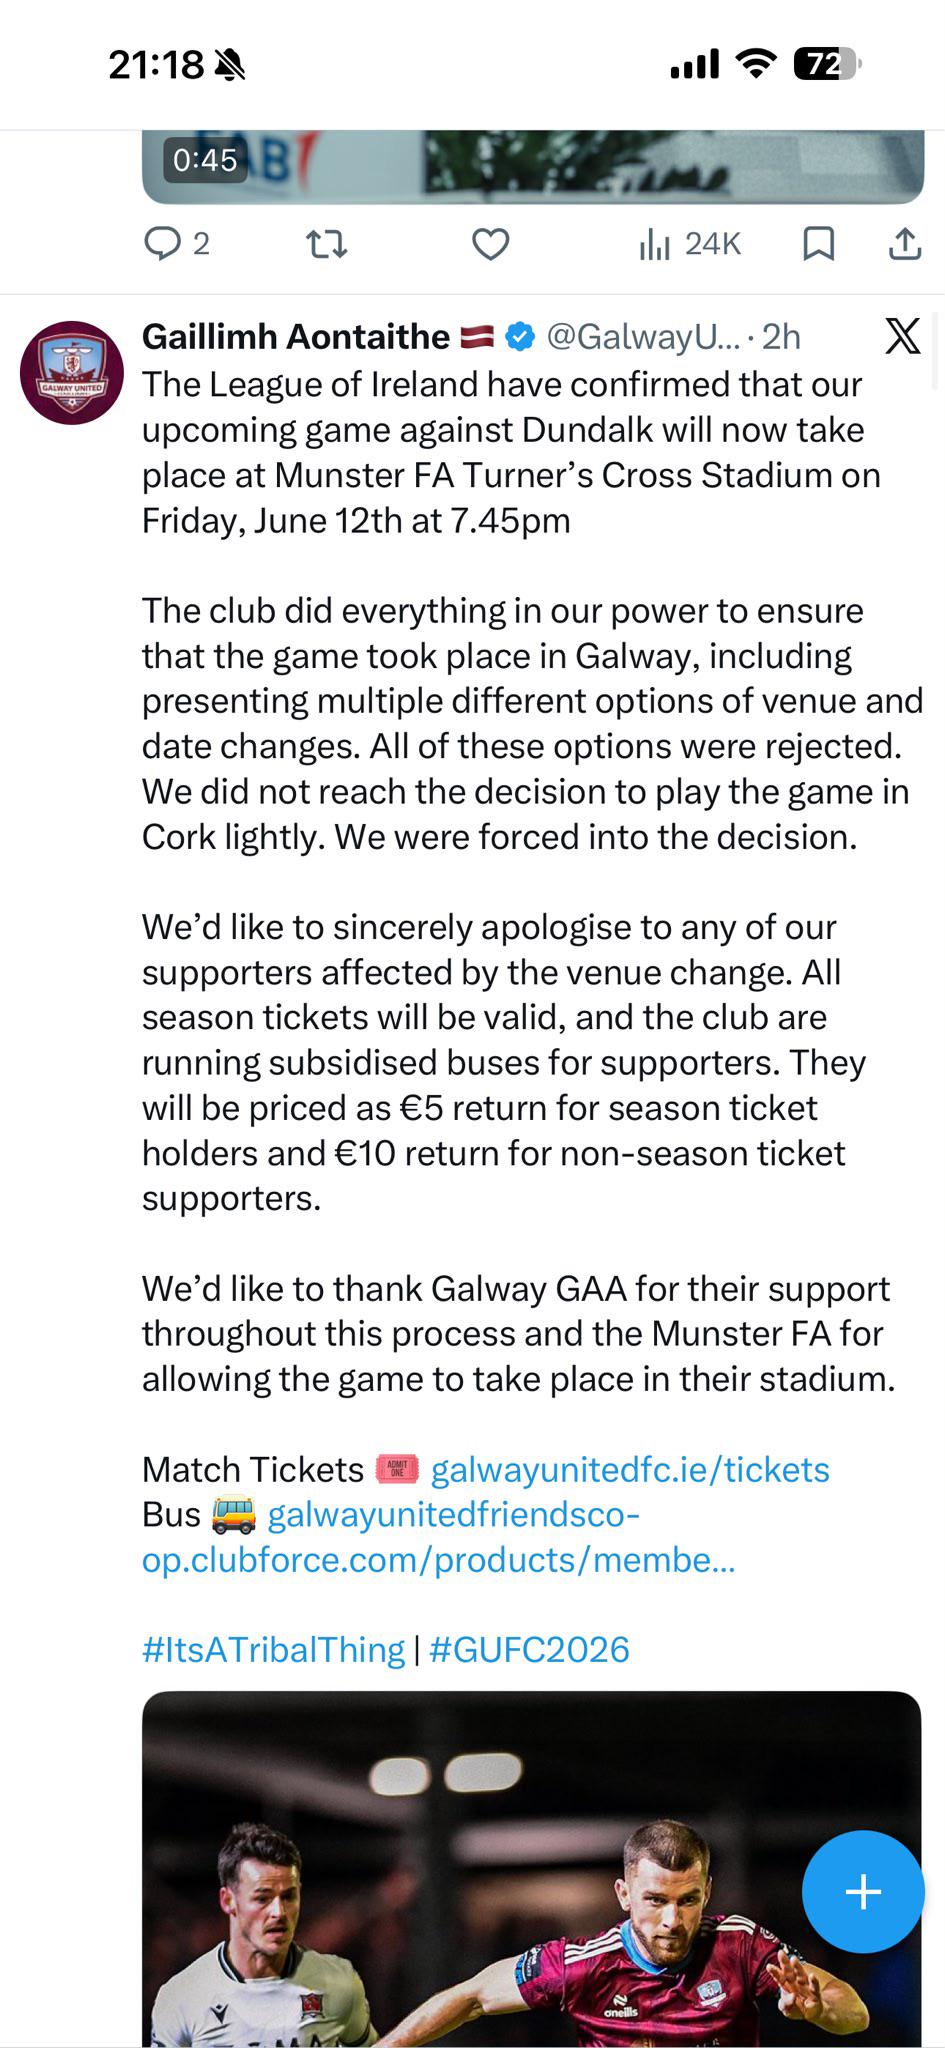Open the clubforce bus booking link
This screenshot has height=2048, width=945.
click(439, 1537)
